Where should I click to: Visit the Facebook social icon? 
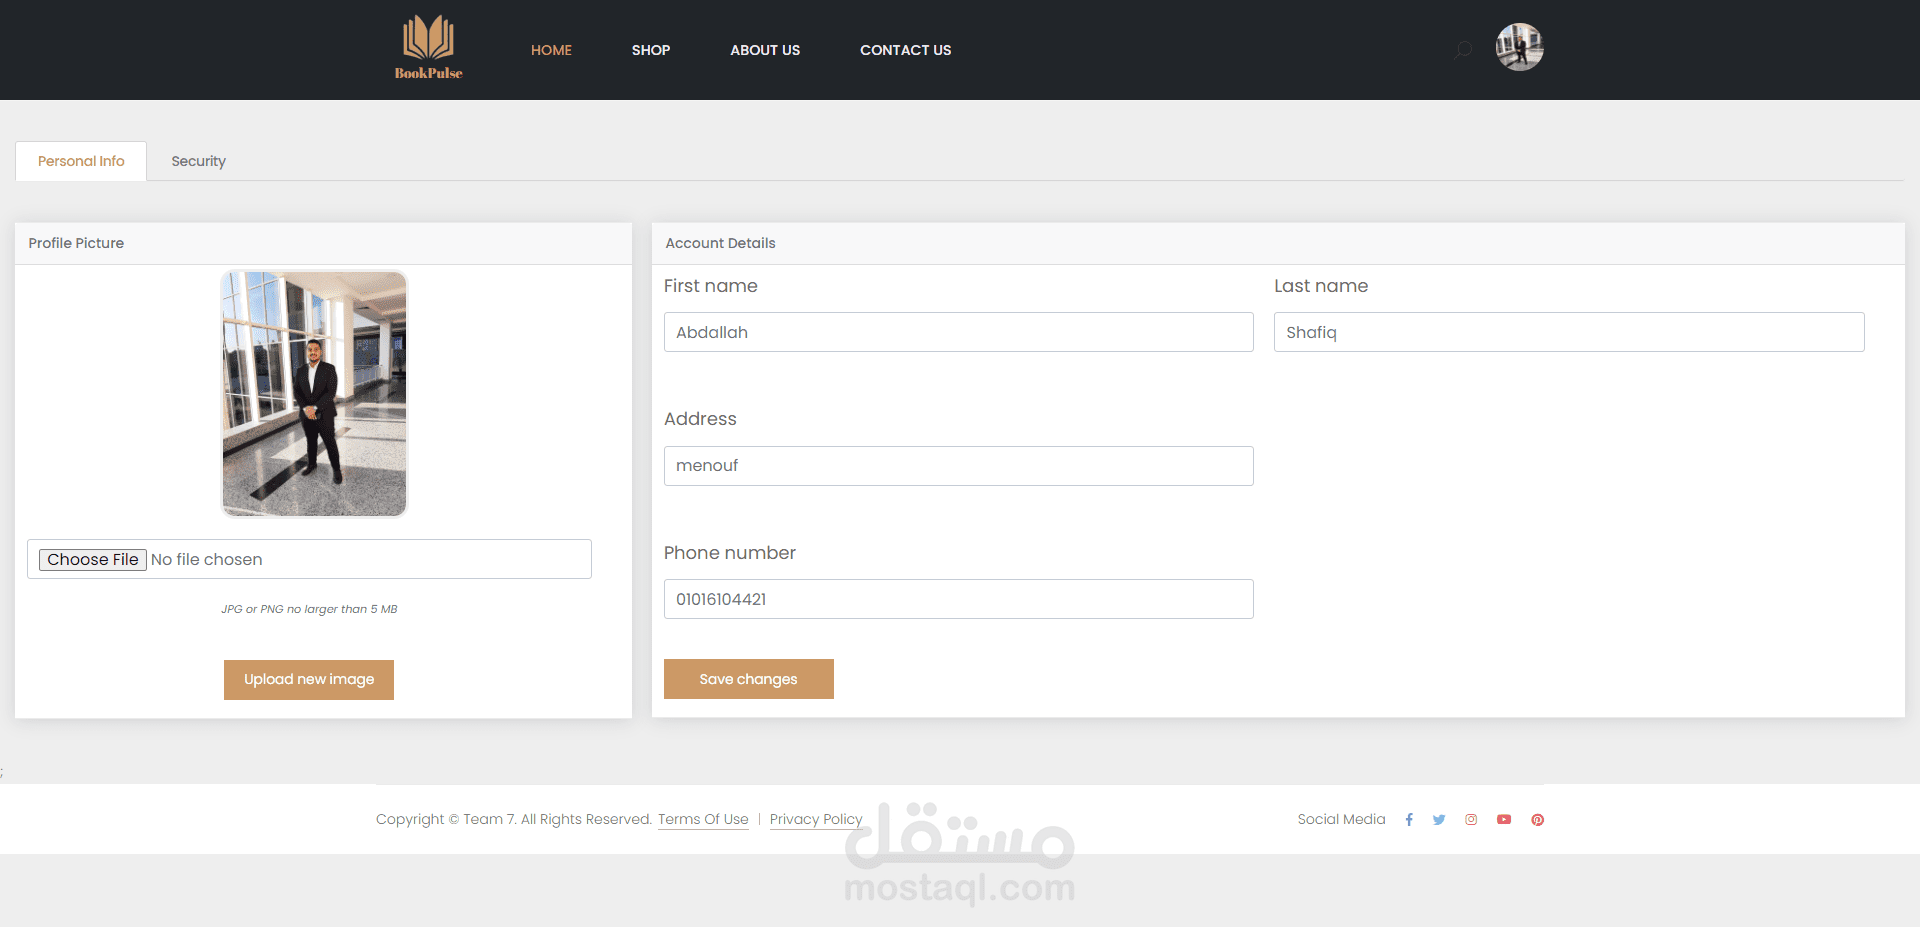tap(1409, 819)
